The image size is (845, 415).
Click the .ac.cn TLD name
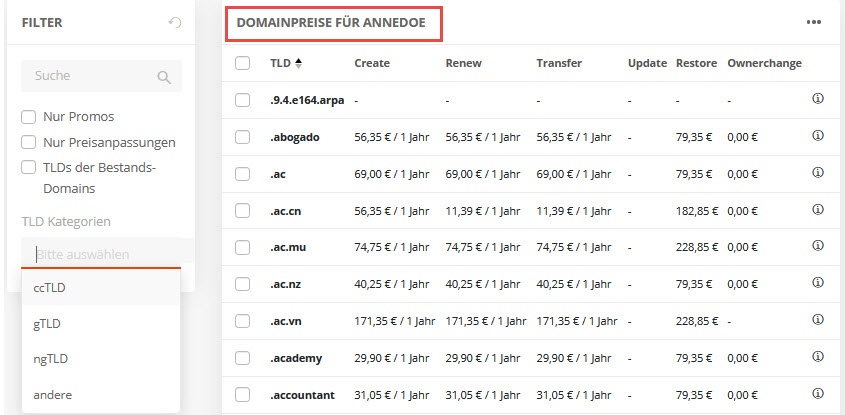click(286, 211)
